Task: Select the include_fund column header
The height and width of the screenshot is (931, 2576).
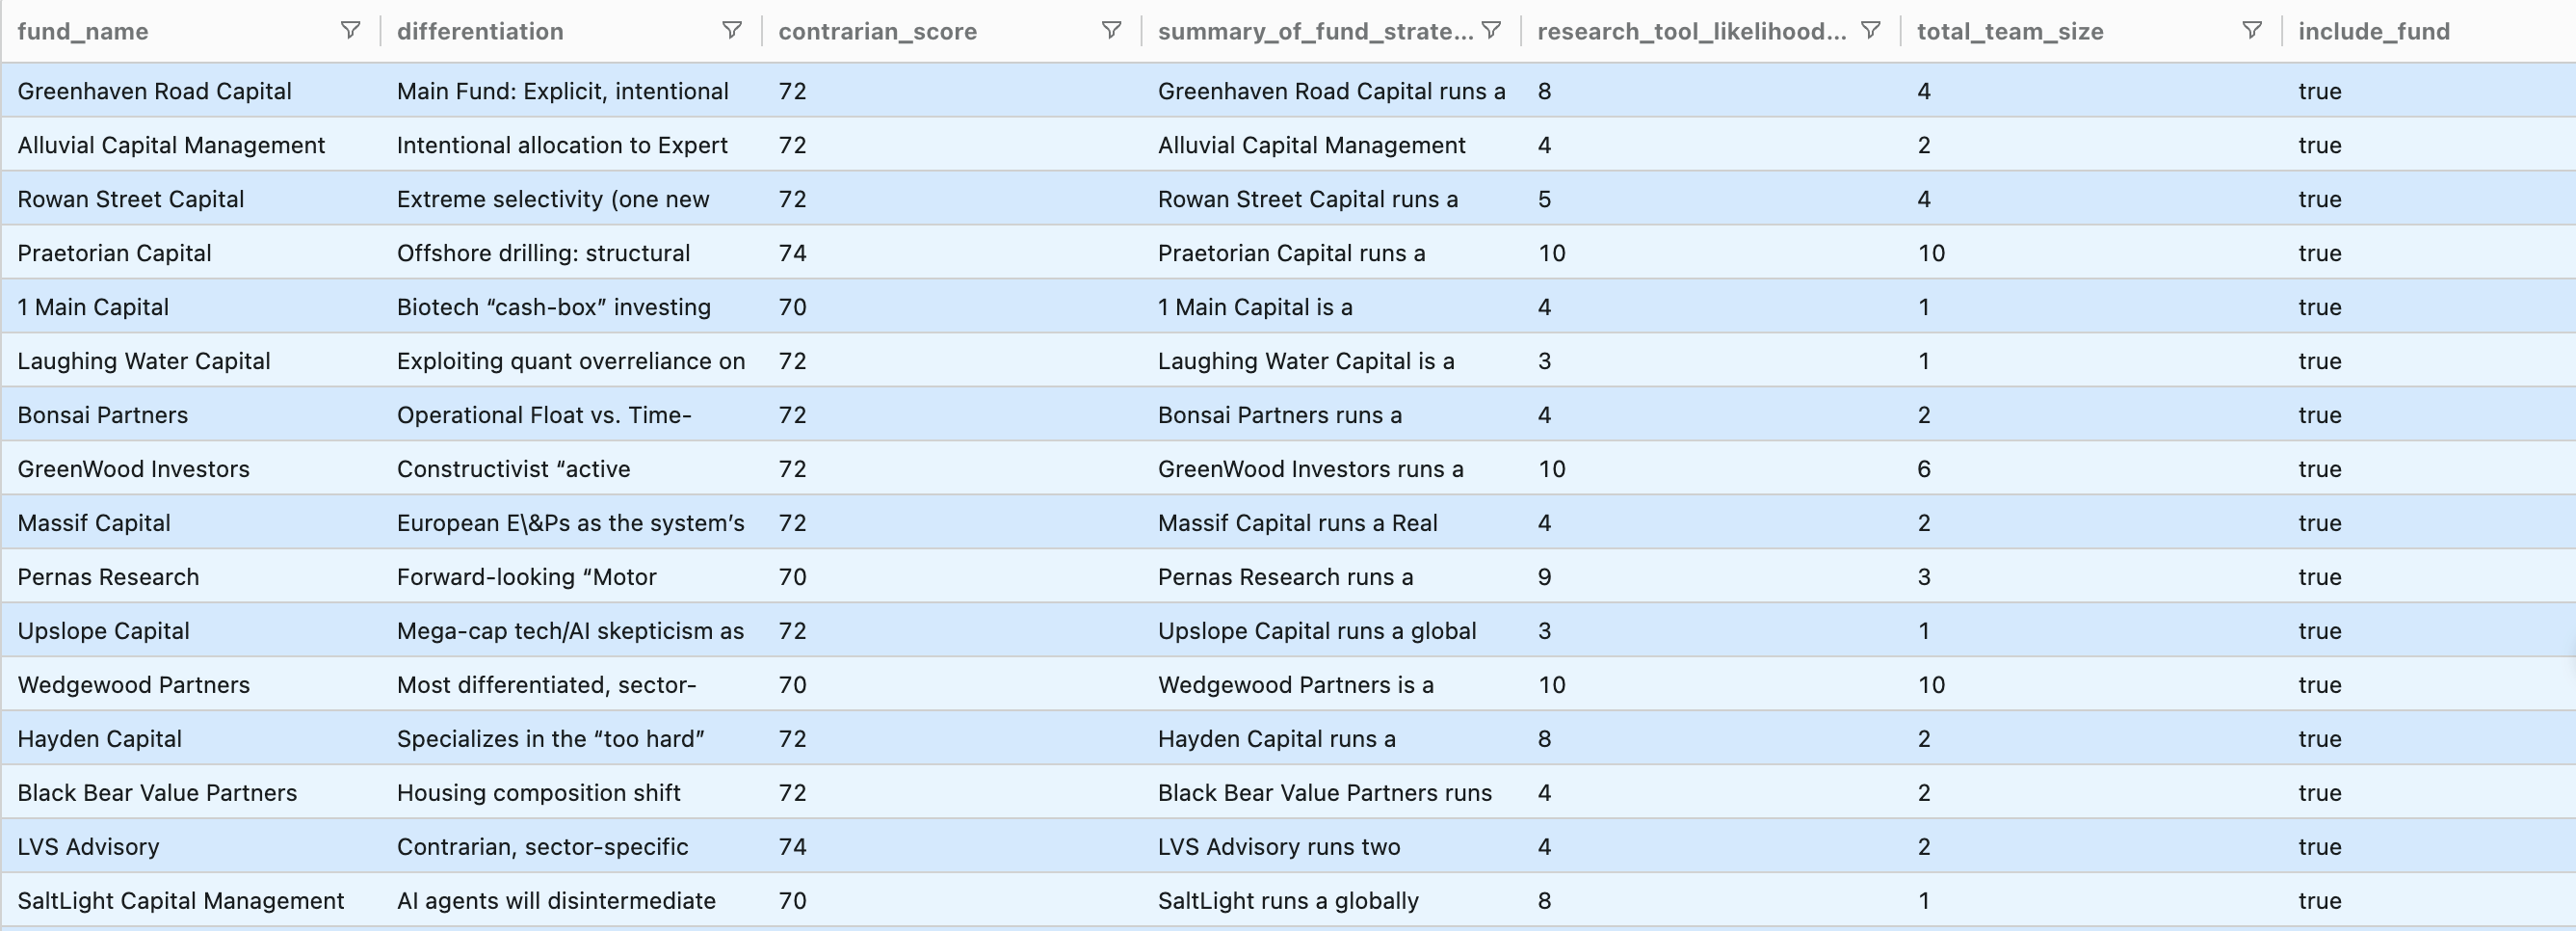Action: (2373, 30)
